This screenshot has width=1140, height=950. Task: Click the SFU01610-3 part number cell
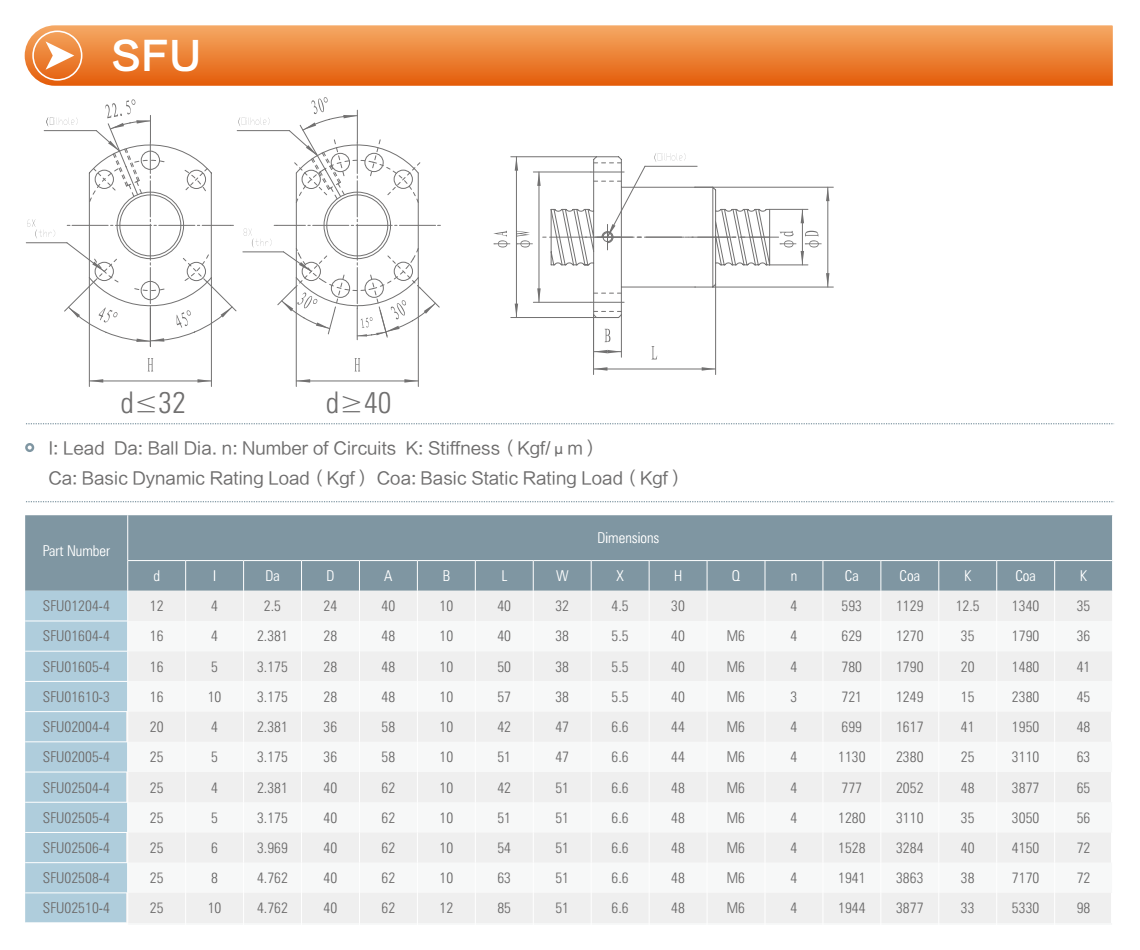pos(76,697)
